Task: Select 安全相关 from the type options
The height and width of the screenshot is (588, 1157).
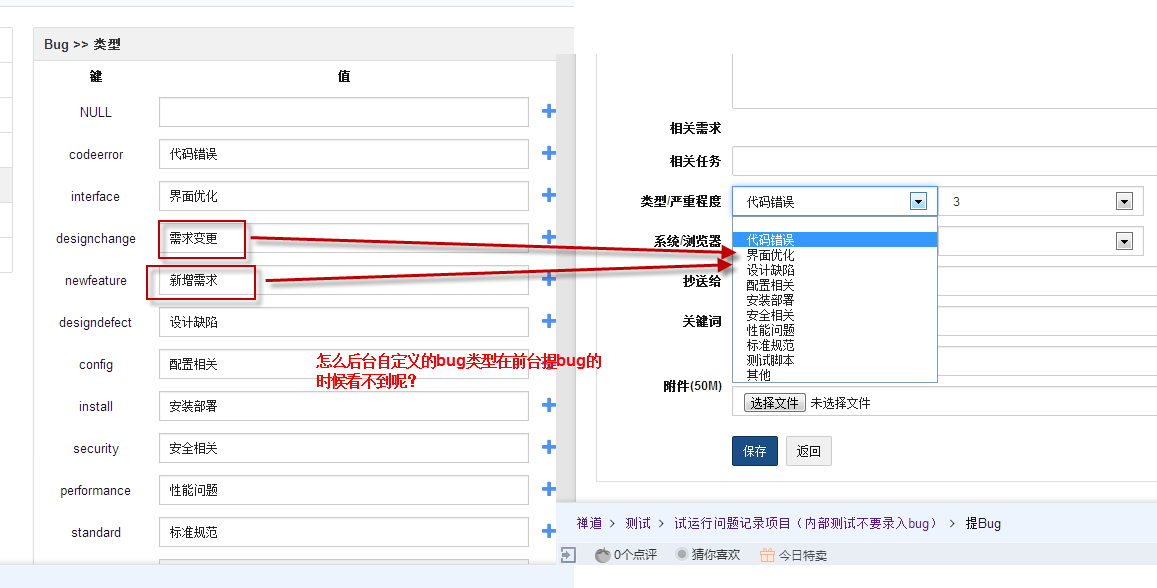Action: (835, 315)
